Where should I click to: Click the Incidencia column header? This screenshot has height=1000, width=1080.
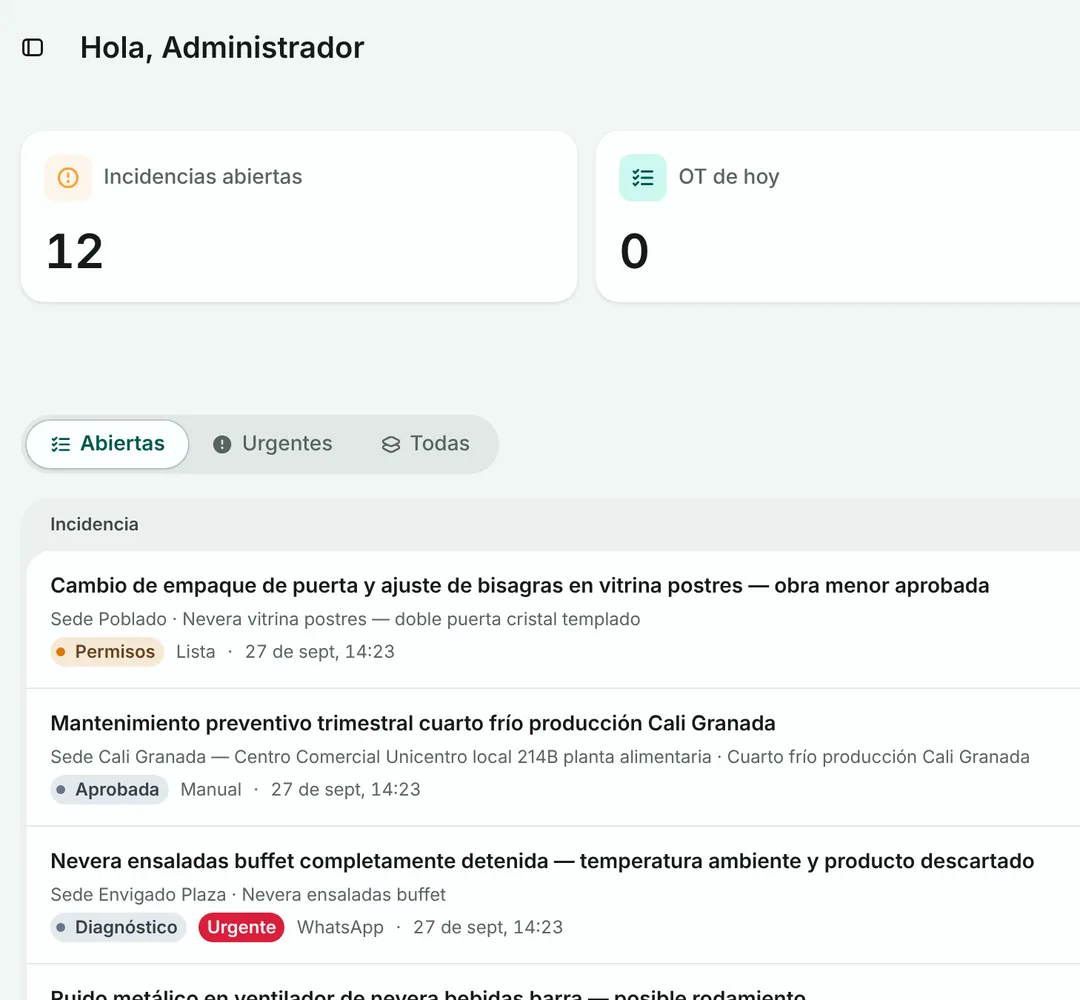coord(94,525)
